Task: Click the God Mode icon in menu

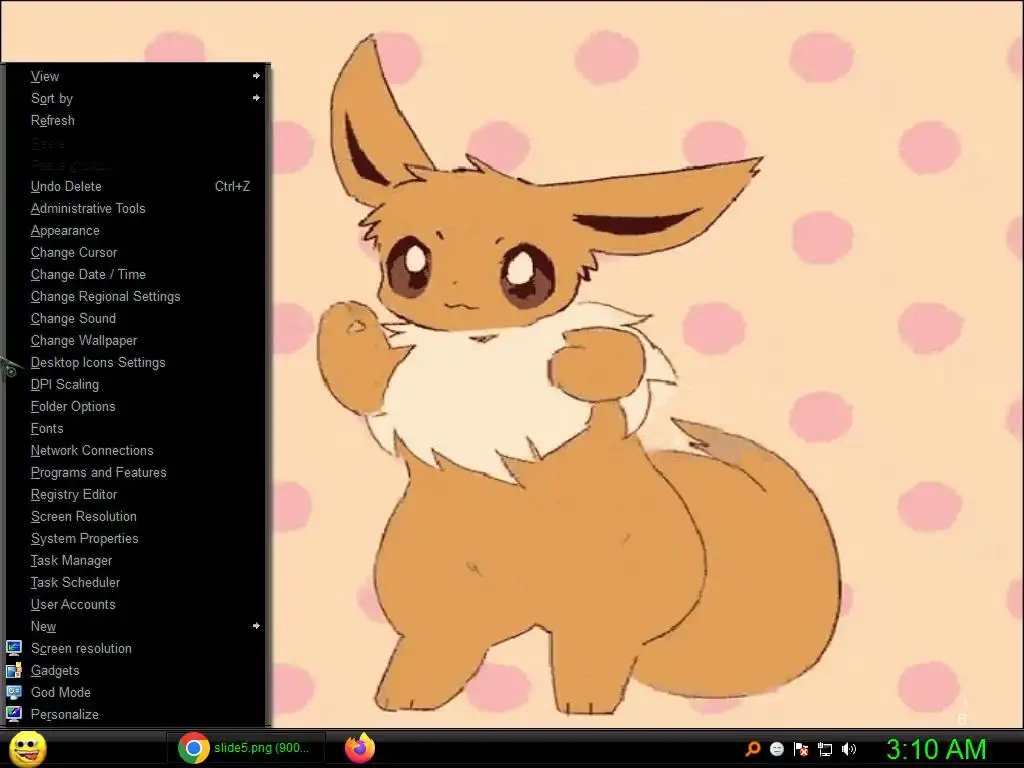Action: 14,692
